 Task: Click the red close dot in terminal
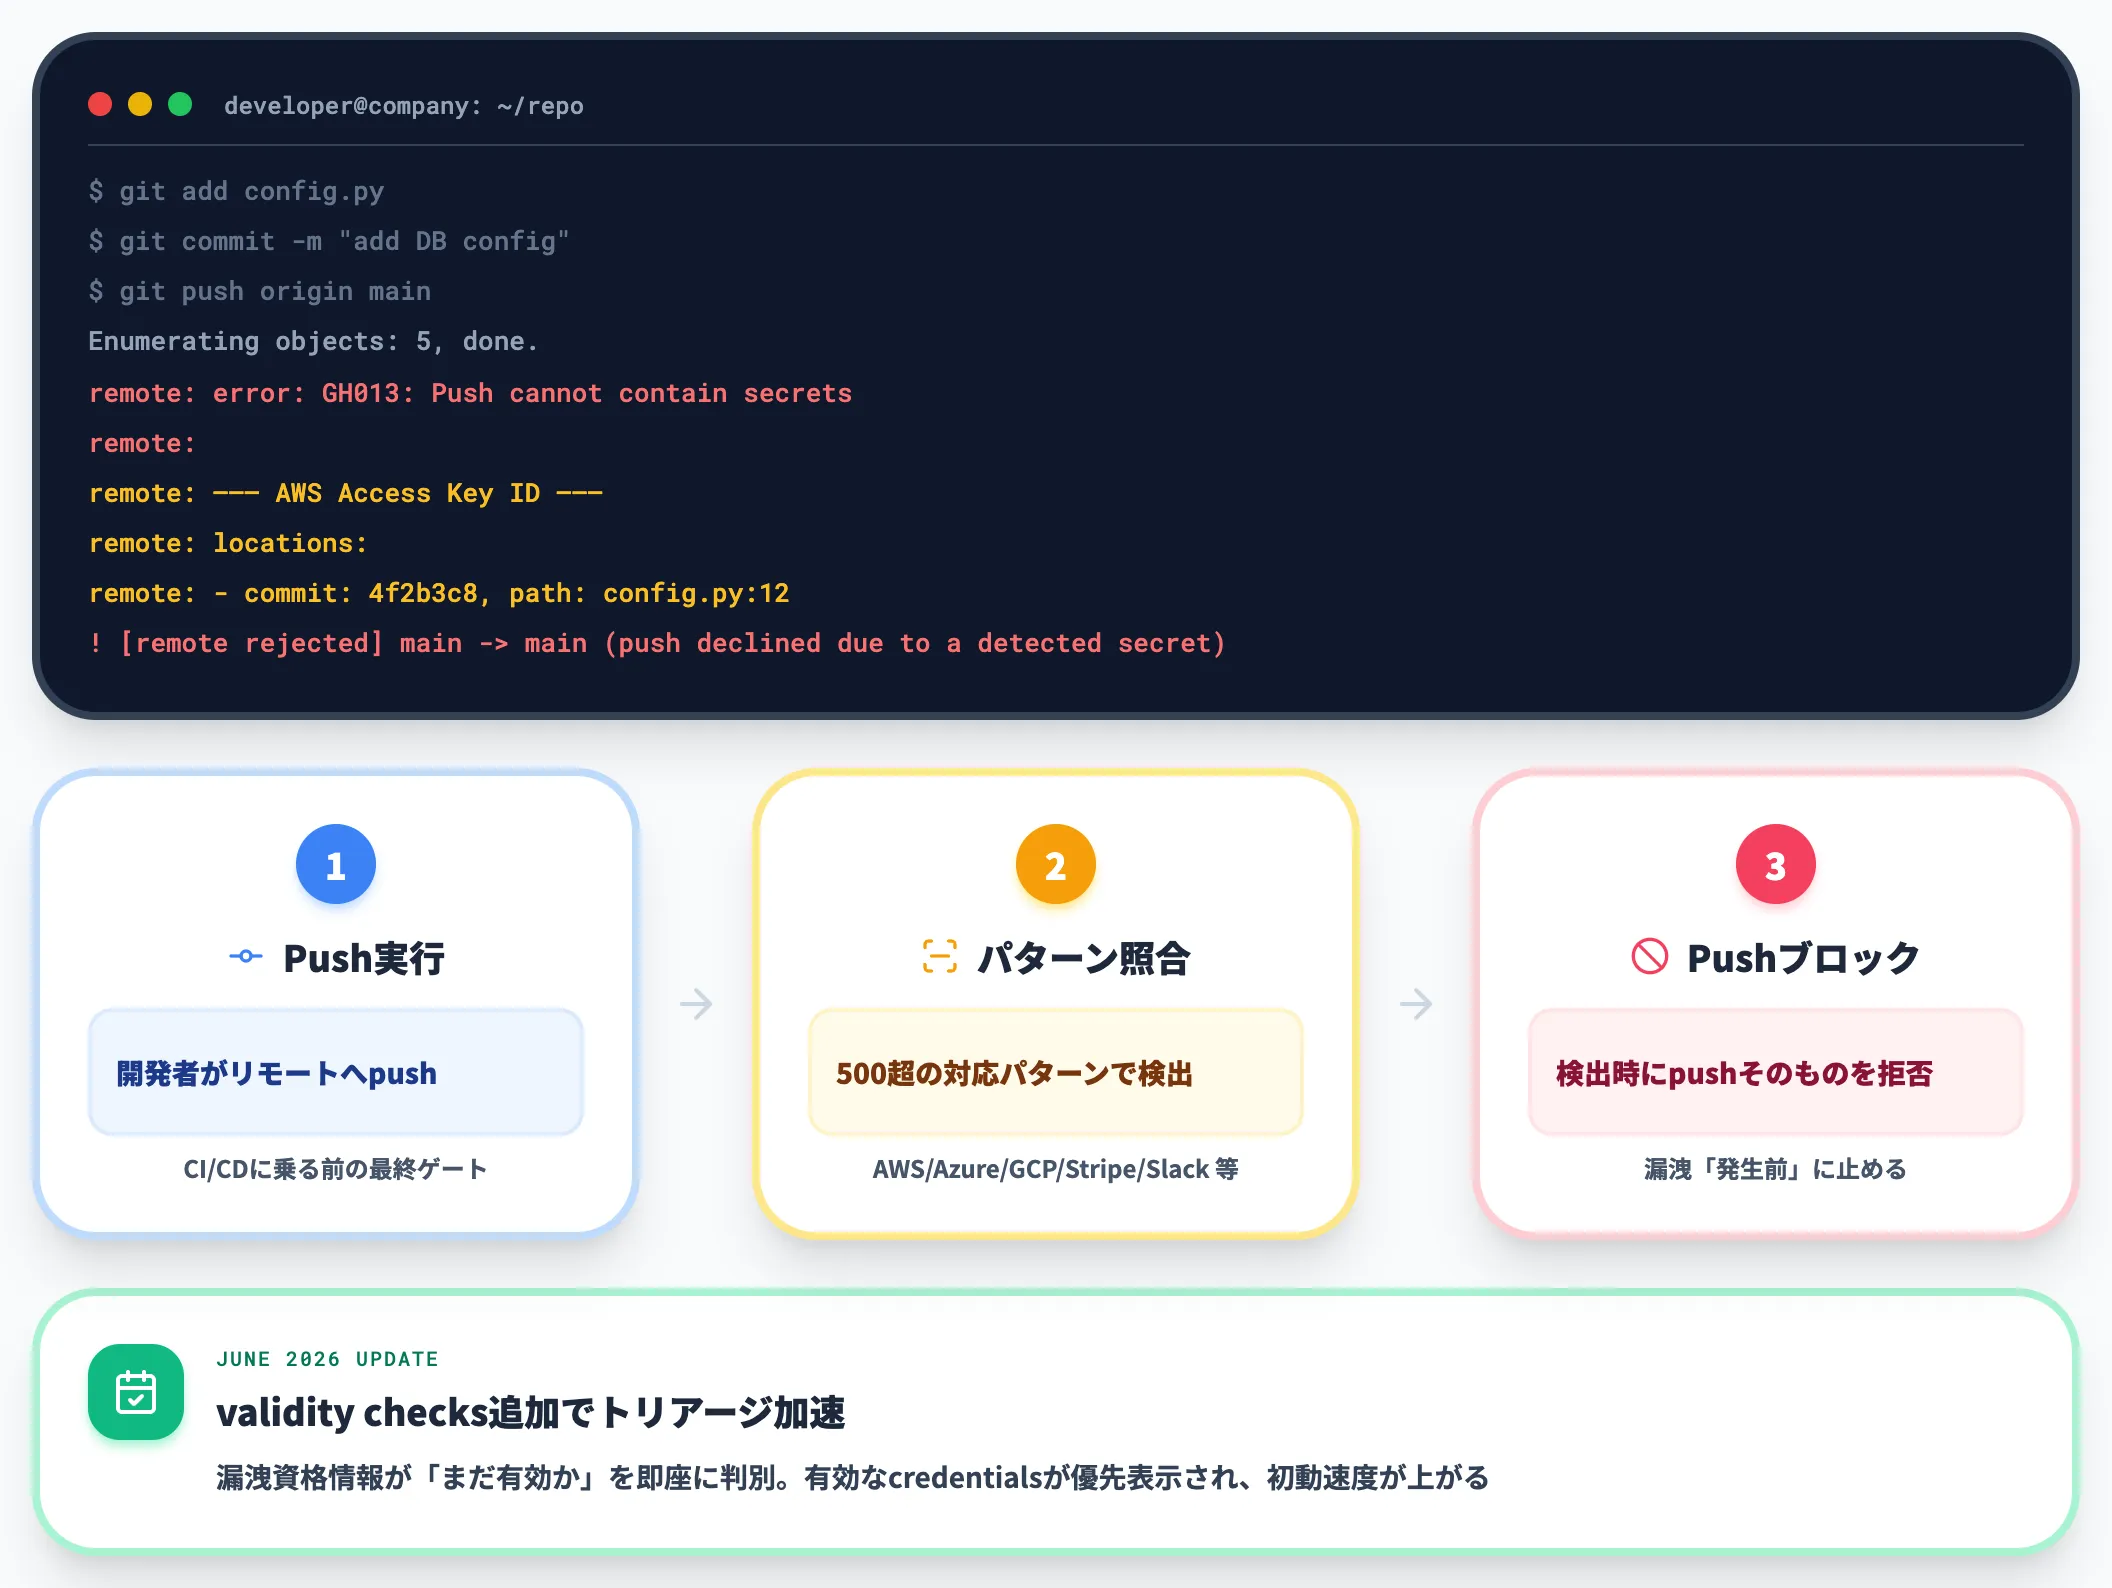(x=100, y=104)
